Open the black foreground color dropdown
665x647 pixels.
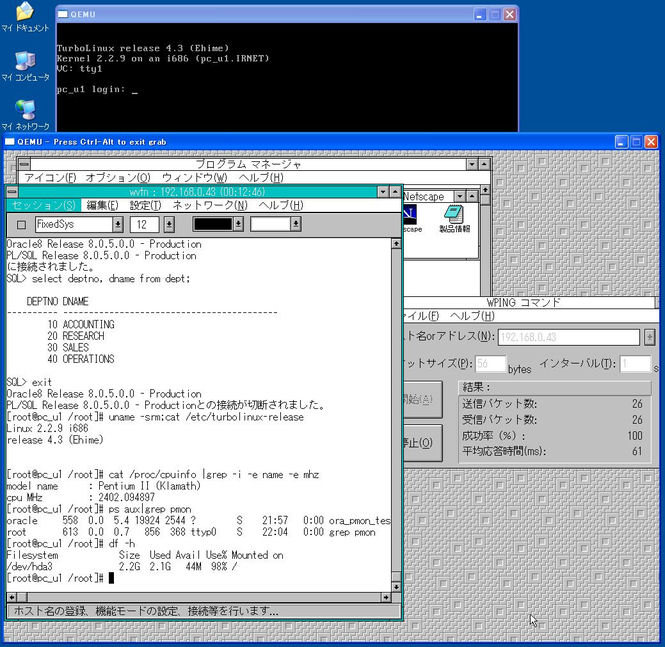point(238,224)
